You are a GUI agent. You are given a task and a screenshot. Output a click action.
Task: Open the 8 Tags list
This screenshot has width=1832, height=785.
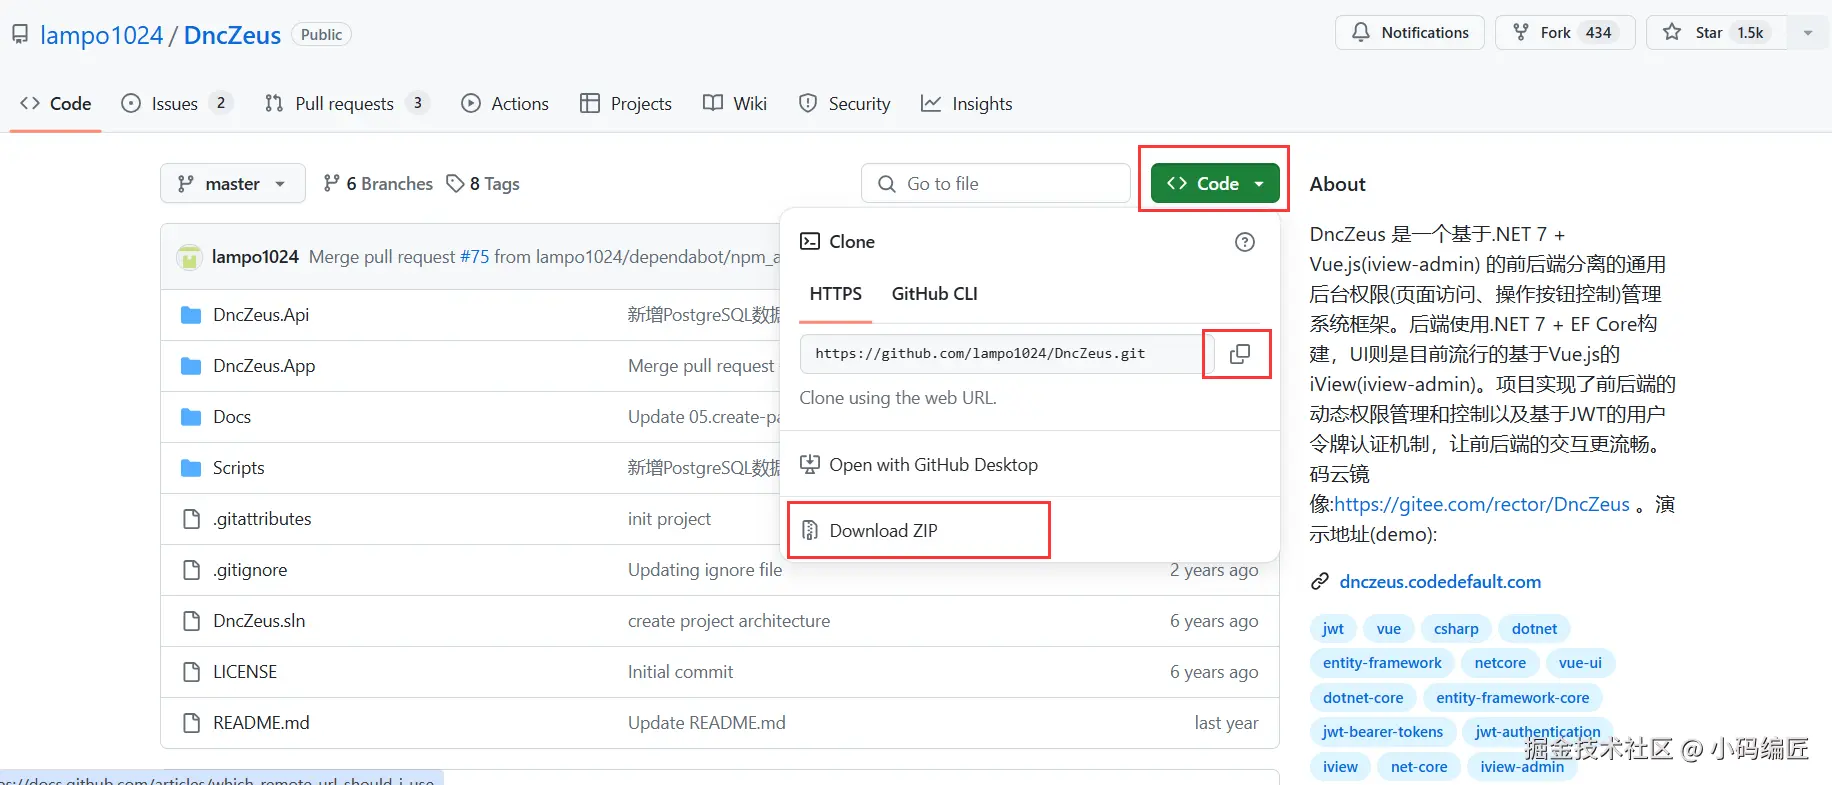pos(483,184)
